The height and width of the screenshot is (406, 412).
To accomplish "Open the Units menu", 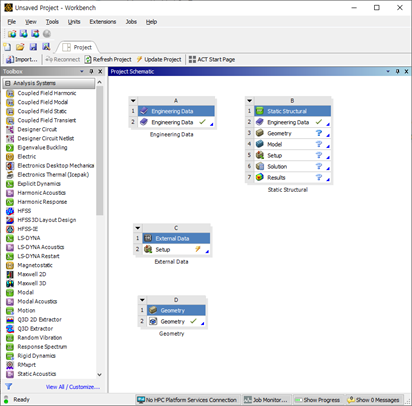I will (x=74, y=22).
